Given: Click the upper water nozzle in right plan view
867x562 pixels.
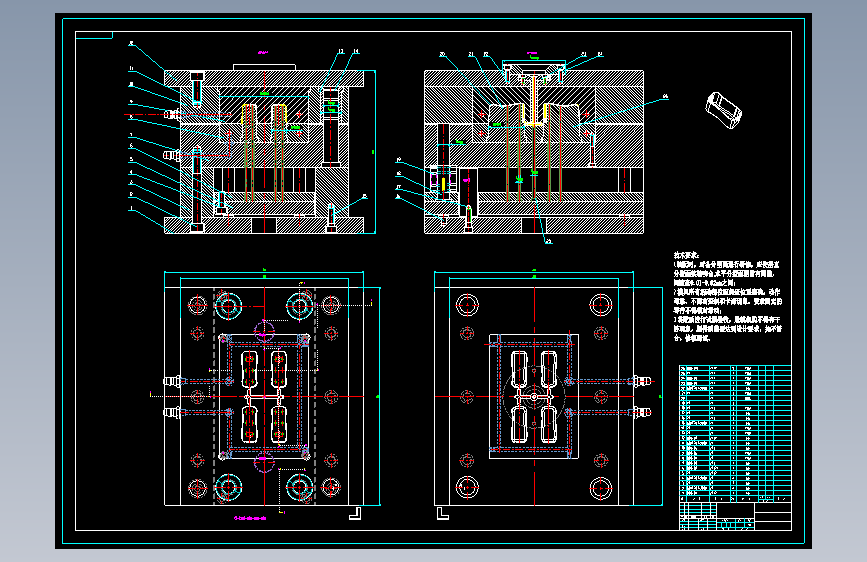Looking at the screenshot, I should (x=642, y=381).
